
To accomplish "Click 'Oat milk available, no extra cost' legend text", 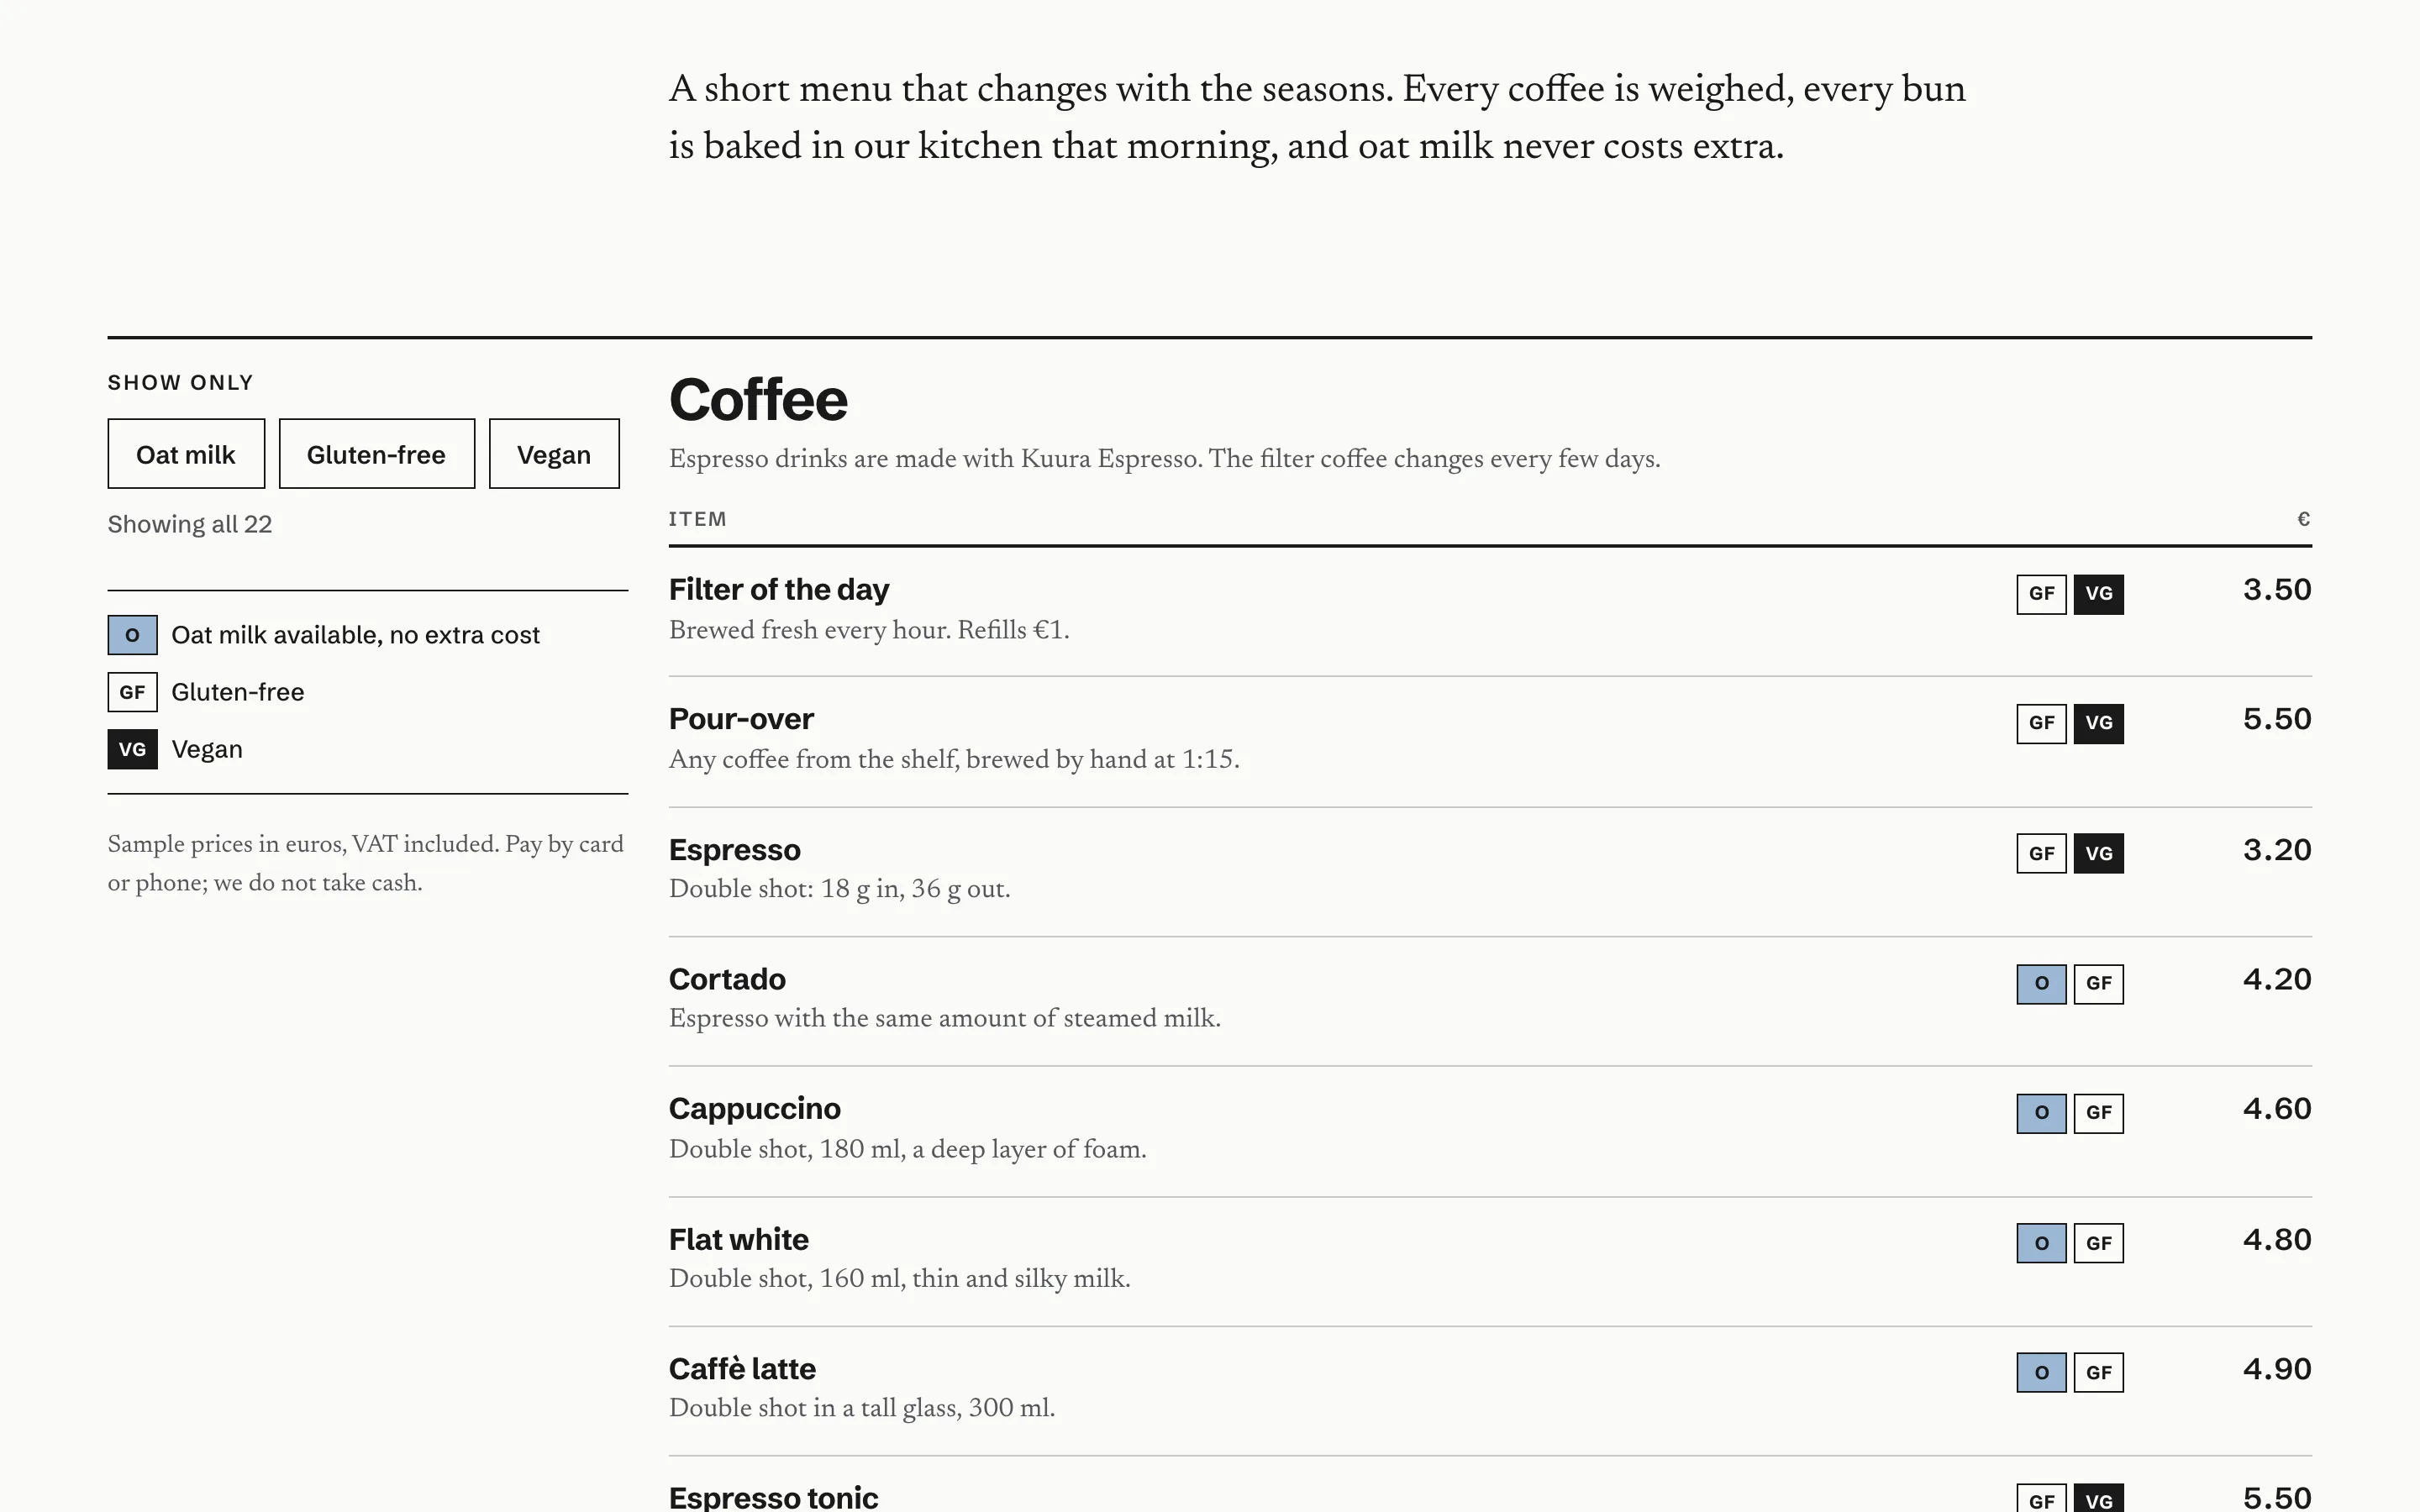I will coord(355,635).
